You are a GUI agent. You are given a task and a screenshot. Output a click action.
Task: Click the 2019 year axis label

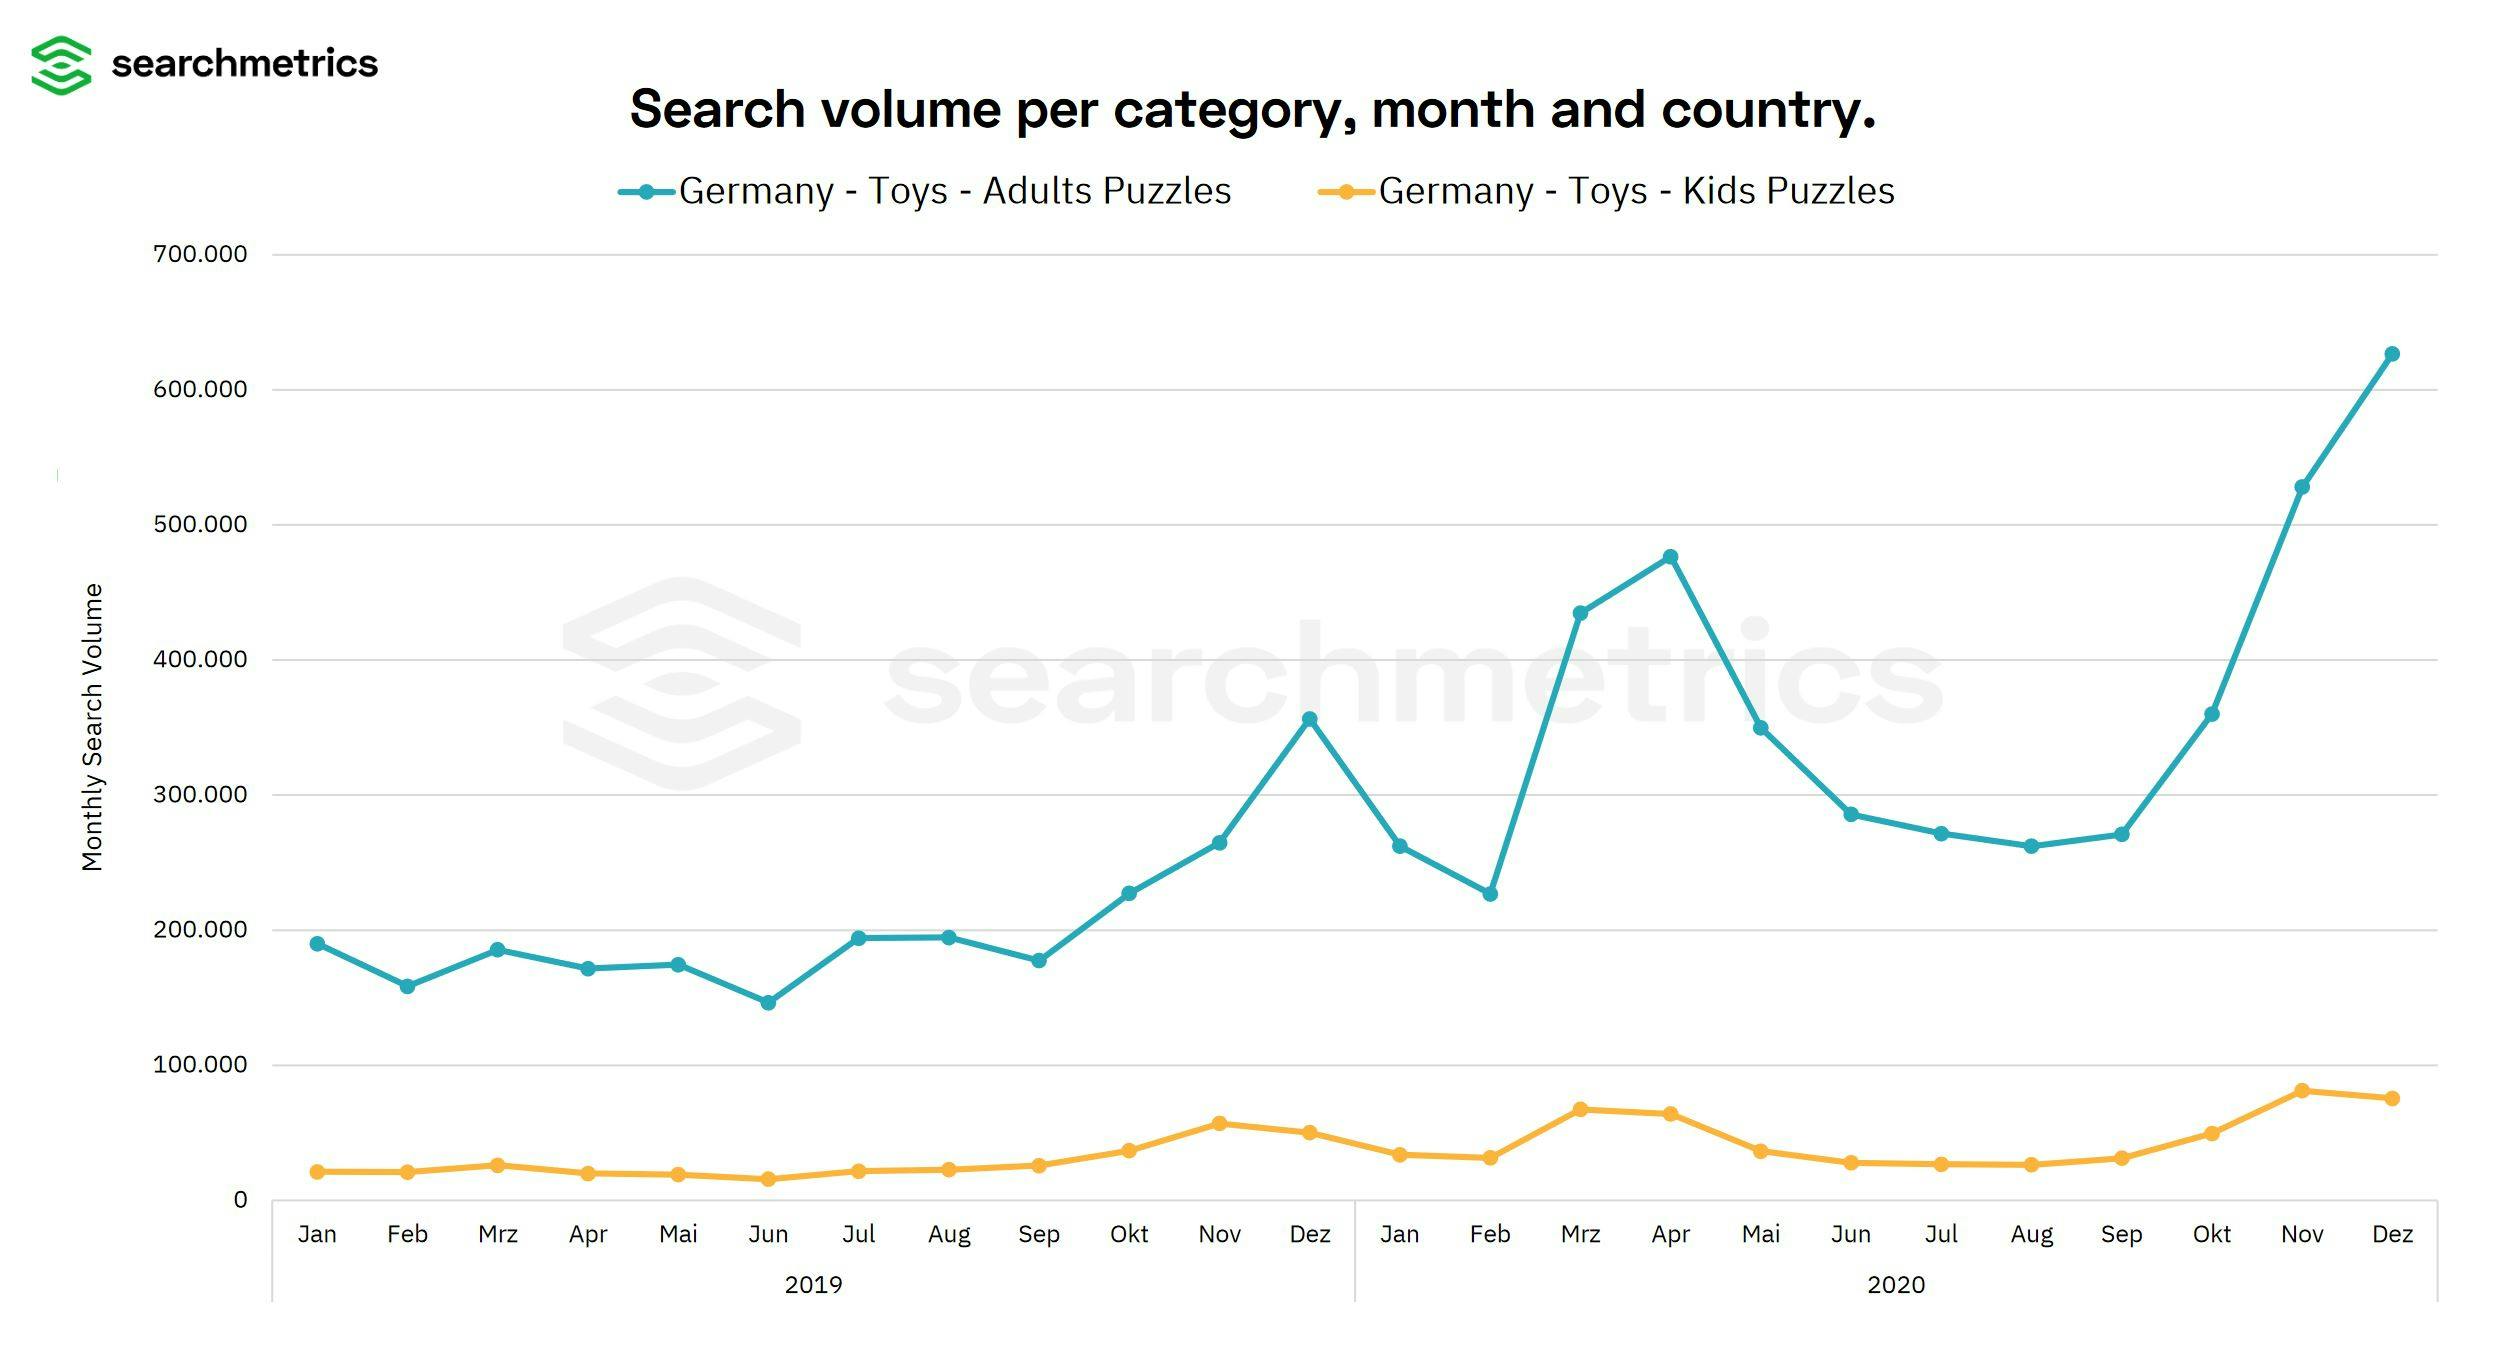(813, 1285)
